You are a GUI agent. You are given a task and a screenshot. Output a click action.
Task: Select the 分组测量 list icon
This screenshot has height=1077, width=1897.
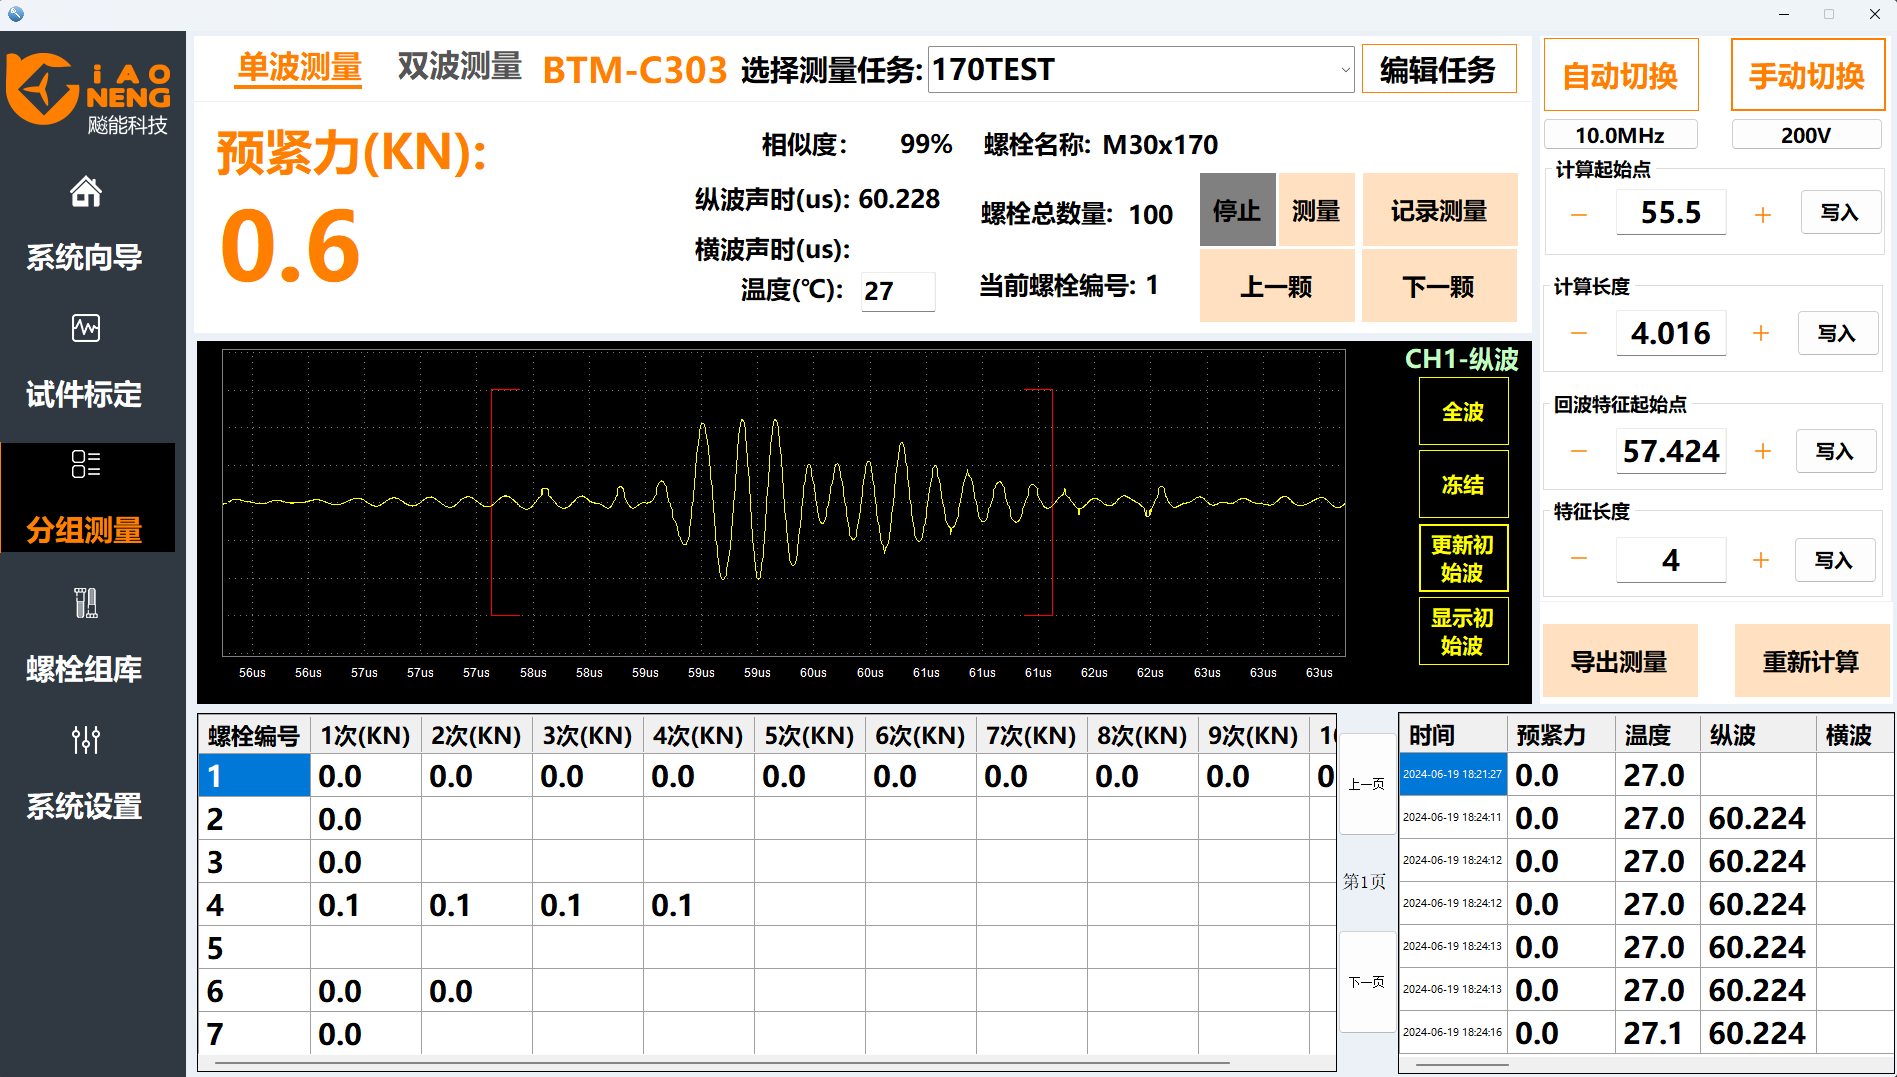coord(85,464)
